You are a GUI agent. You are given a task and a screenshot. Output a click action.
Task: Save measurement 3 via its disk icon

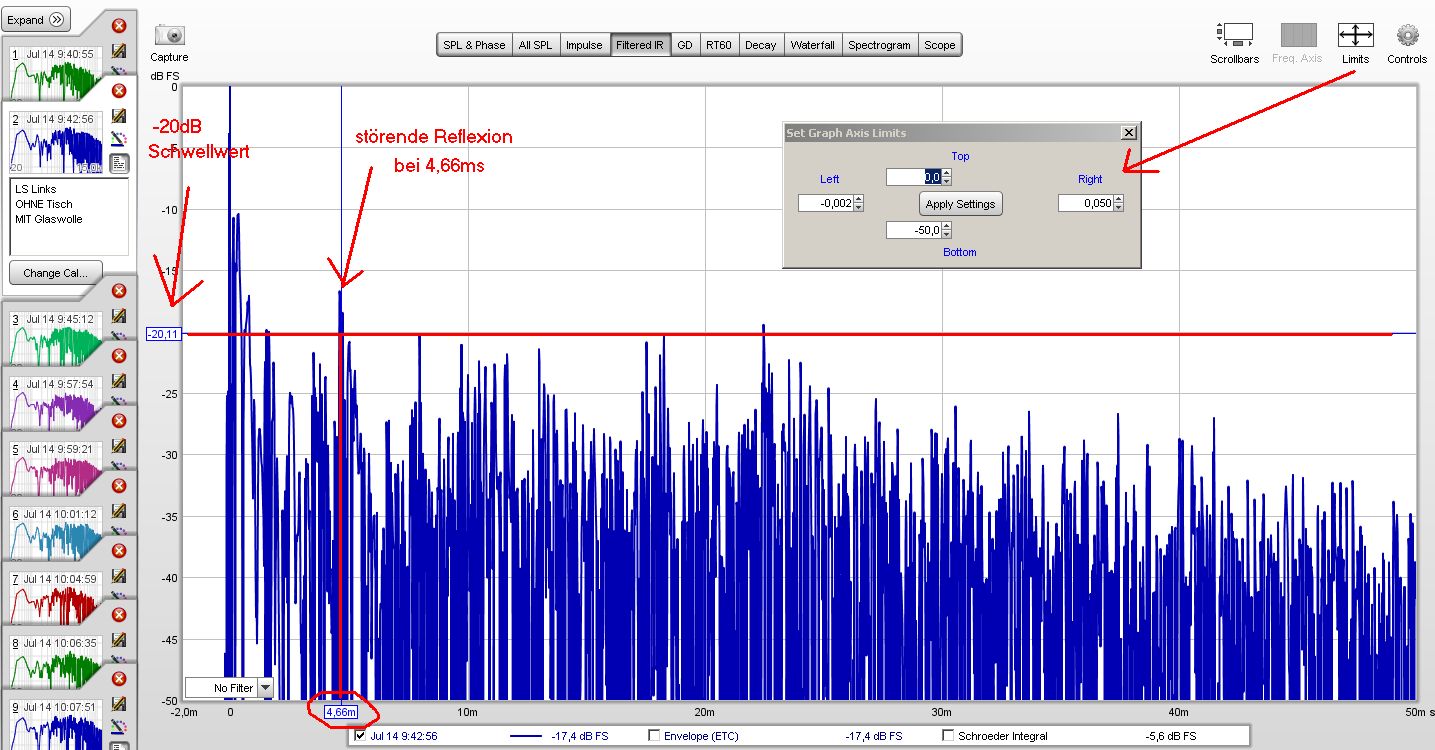point(119,316)
